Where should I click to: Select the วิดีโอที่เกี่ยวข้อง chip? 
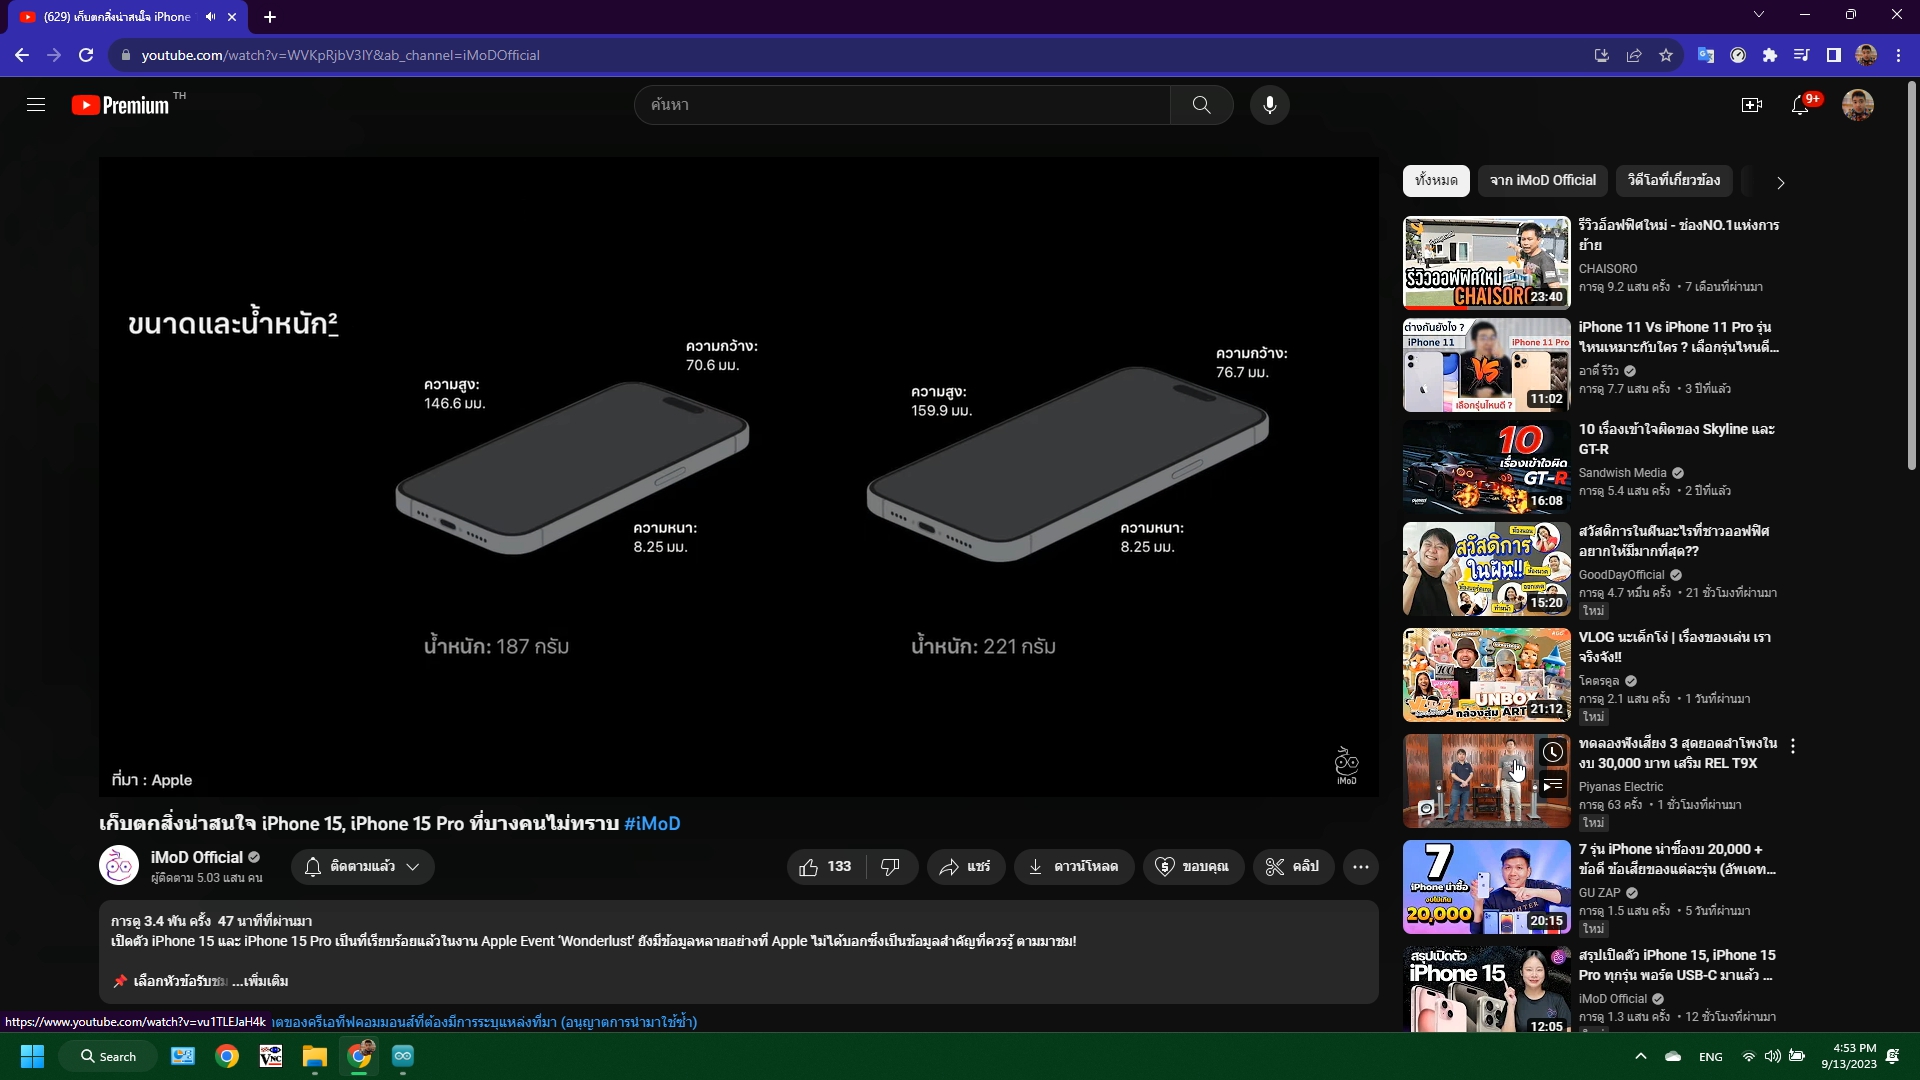coord(1674,181)
